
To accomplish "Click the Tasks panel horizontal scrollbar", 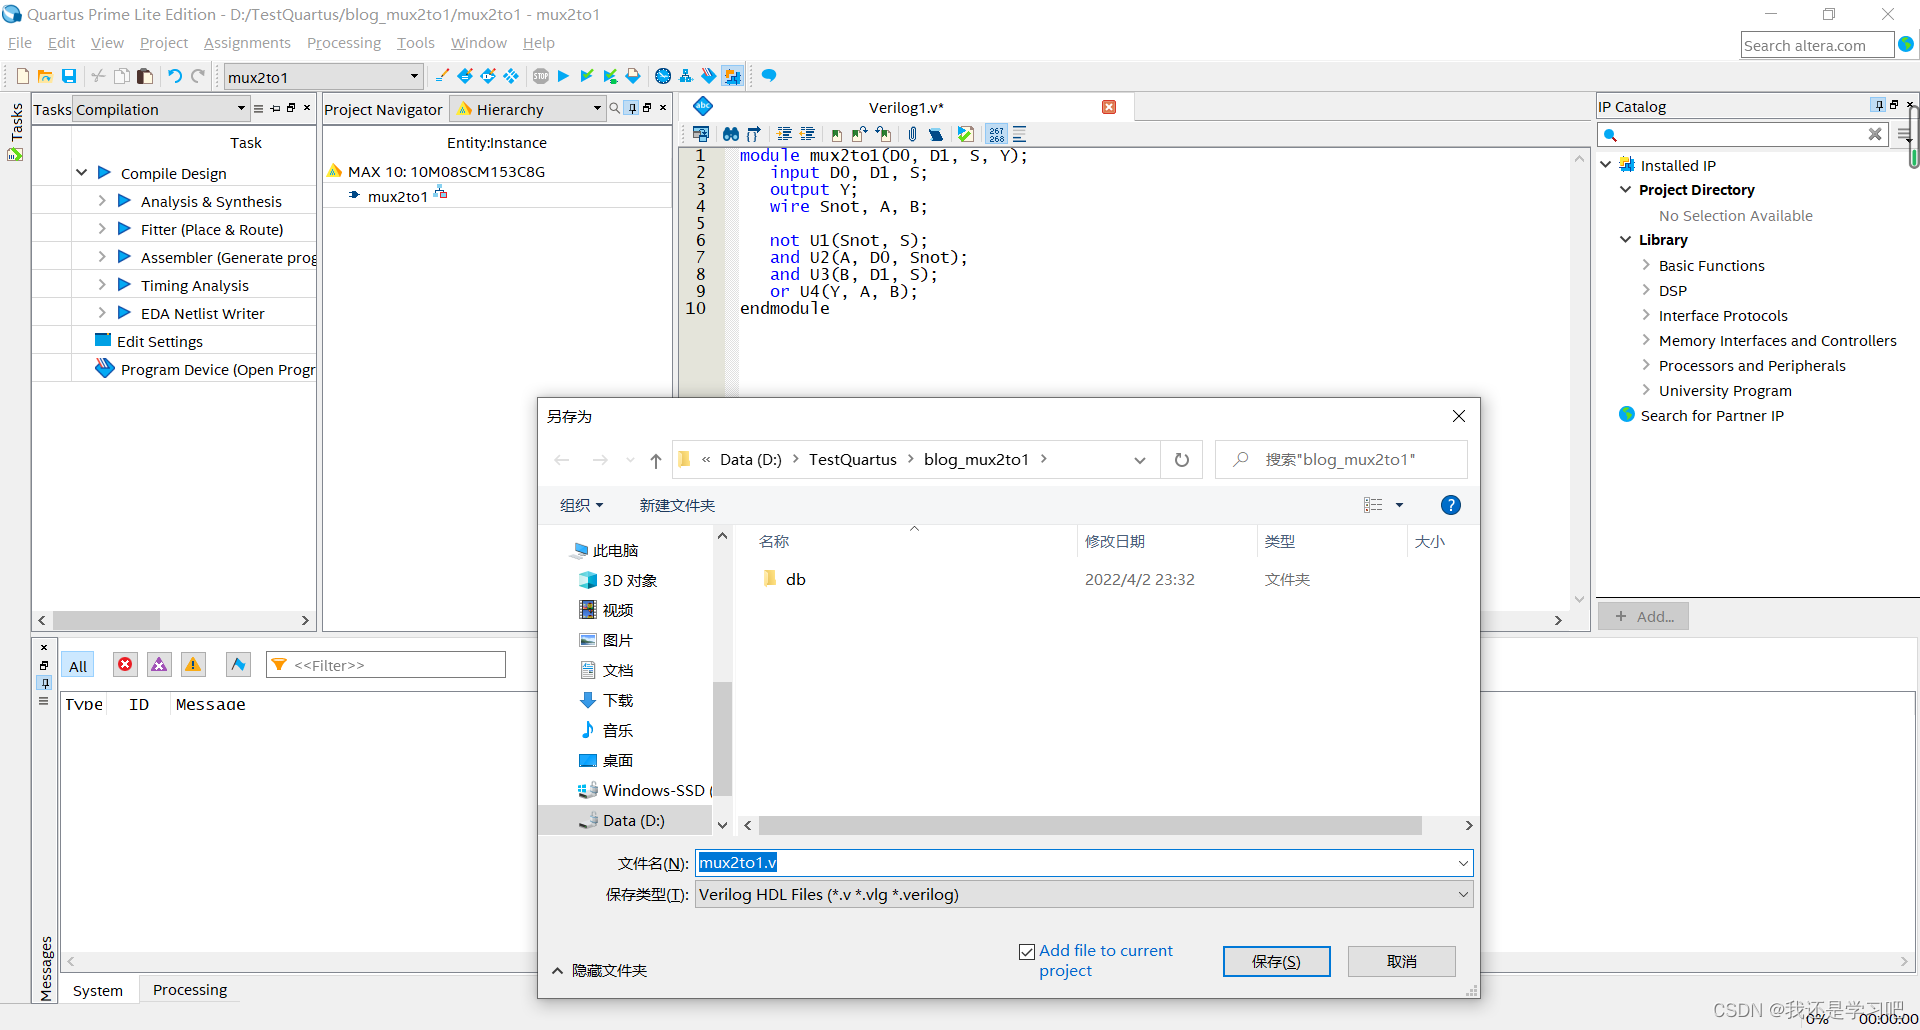I will pos(106,620).
